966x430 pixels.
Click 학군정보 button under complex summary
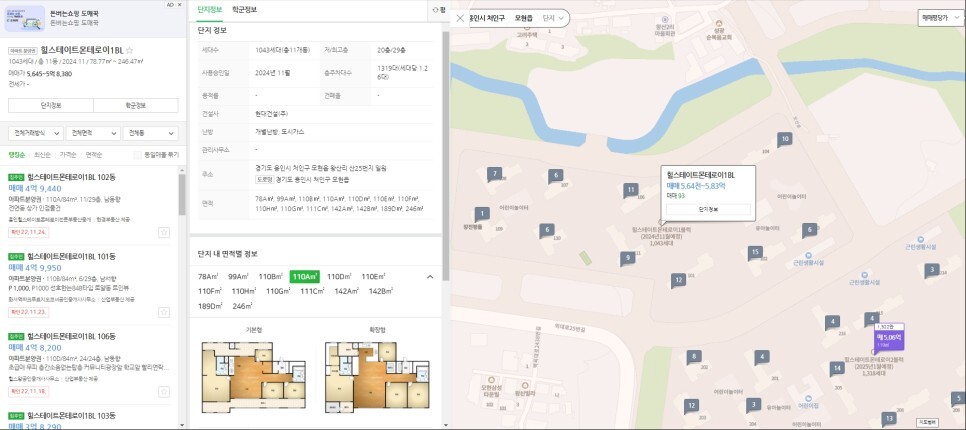tap(136, 105)
